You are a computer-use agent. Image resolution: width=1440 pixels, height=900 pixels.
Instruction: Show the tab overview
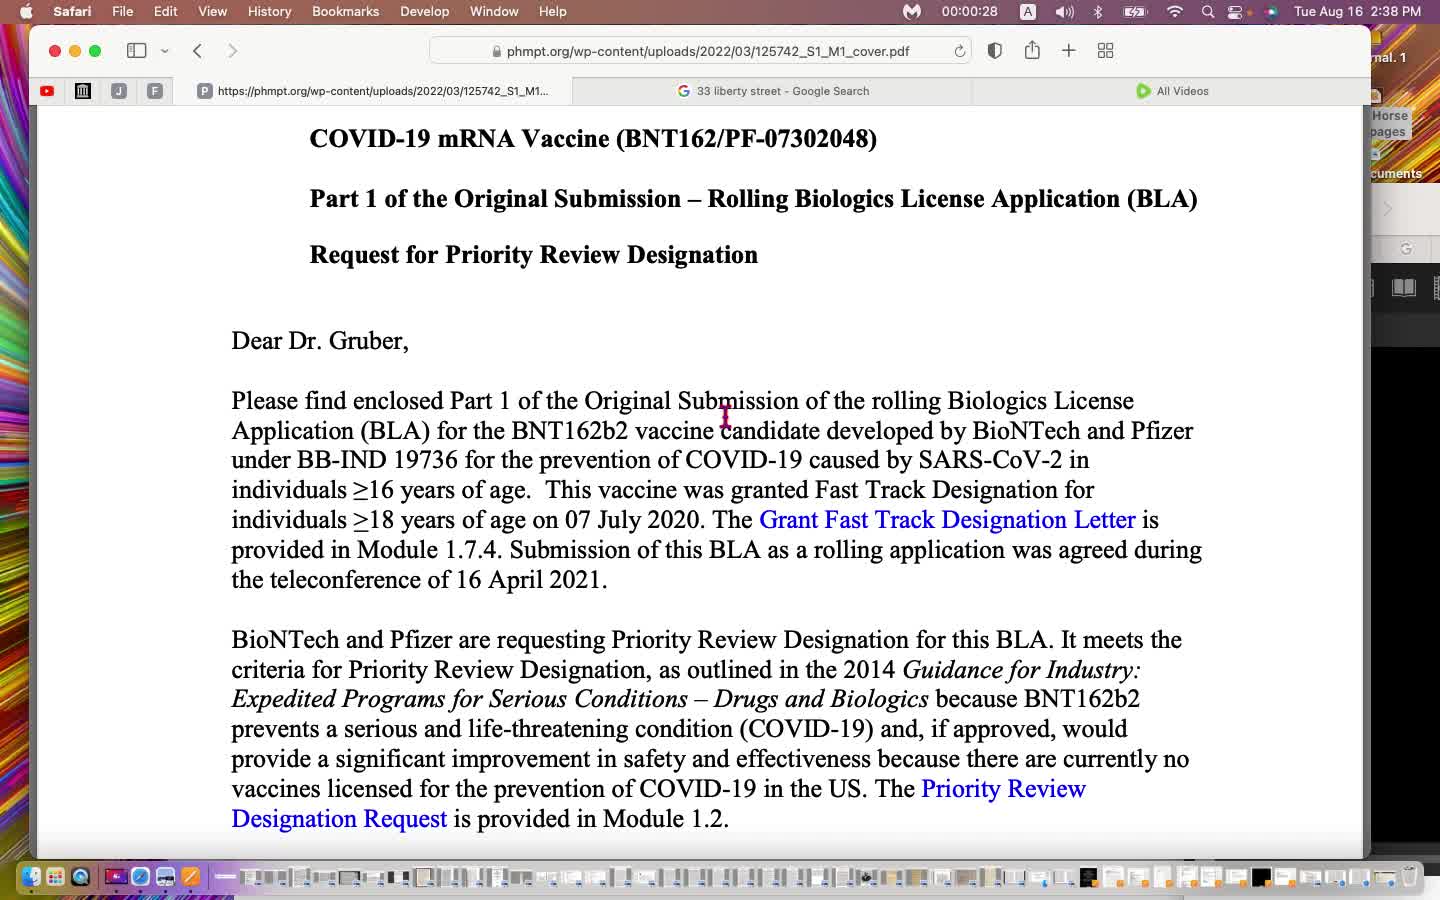[x=1105, y=50]
